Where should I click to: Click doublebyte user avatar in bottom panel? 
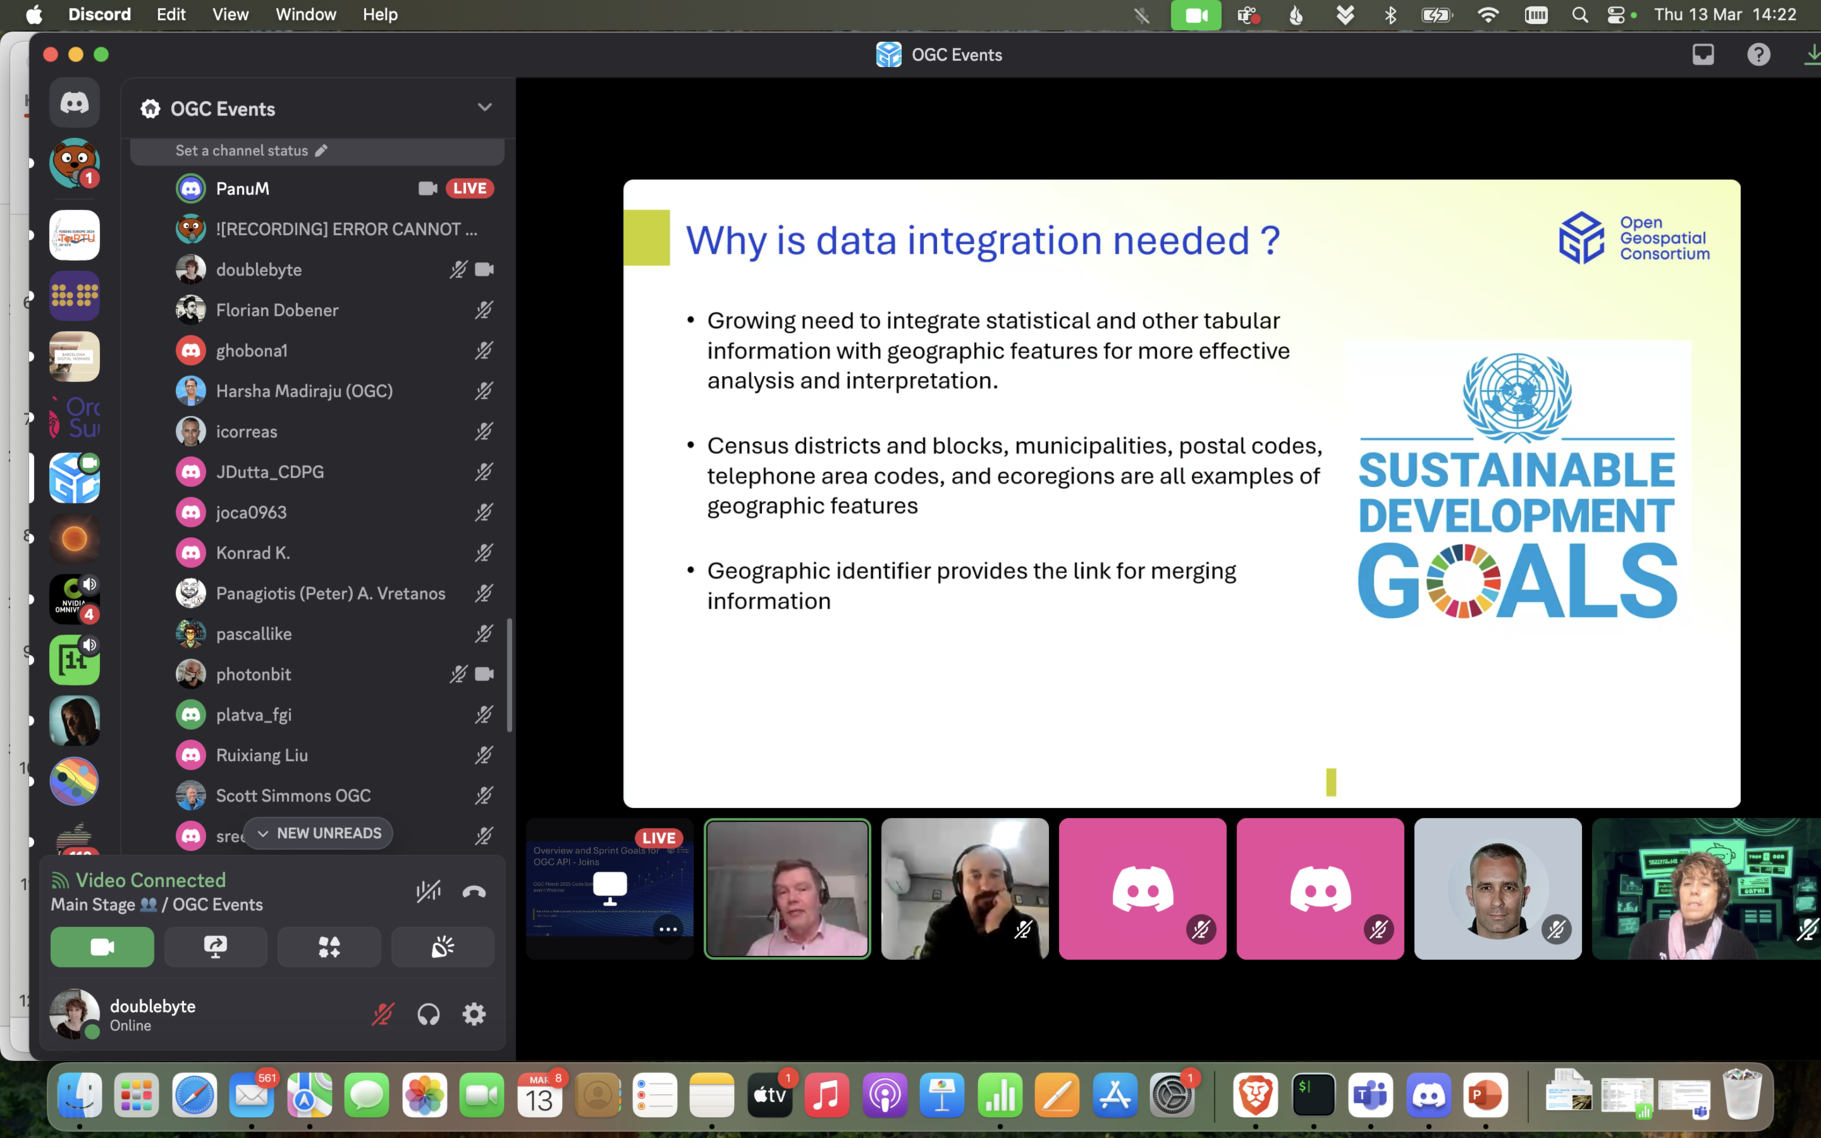pyautogui.click(x=75, y=1014)
